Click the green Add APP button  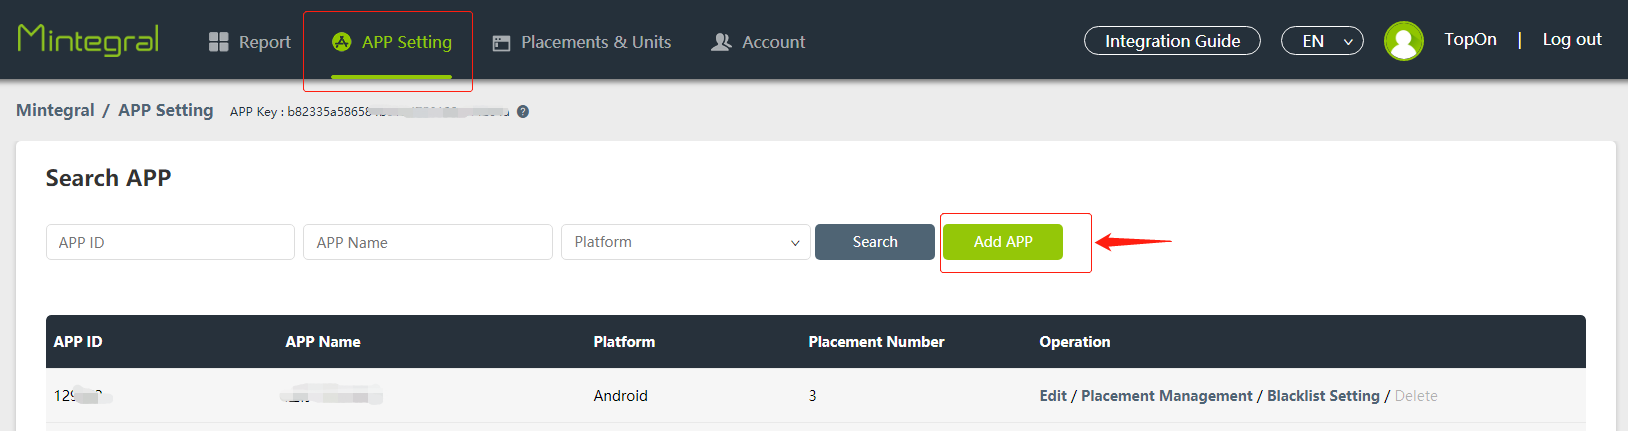pos(1003,242)
